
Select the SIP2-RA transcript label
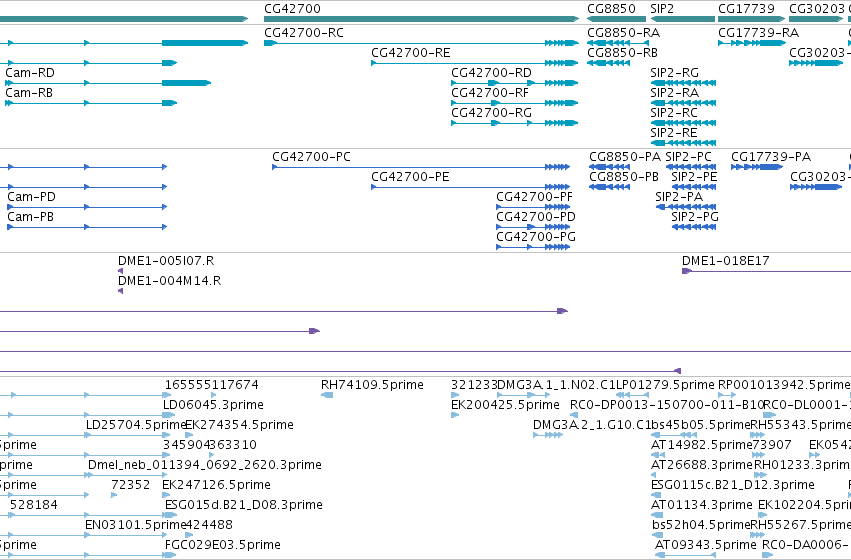point(675,93)
